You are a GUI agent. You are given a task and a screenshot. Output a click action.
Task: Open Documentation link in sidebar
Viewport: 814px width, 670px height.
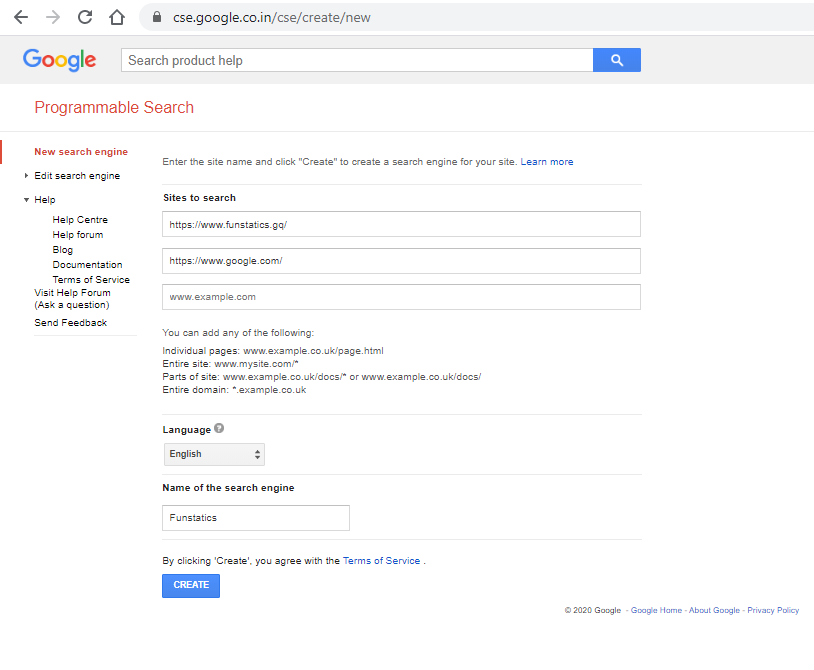pyautogui.click(x=87, y=265)
